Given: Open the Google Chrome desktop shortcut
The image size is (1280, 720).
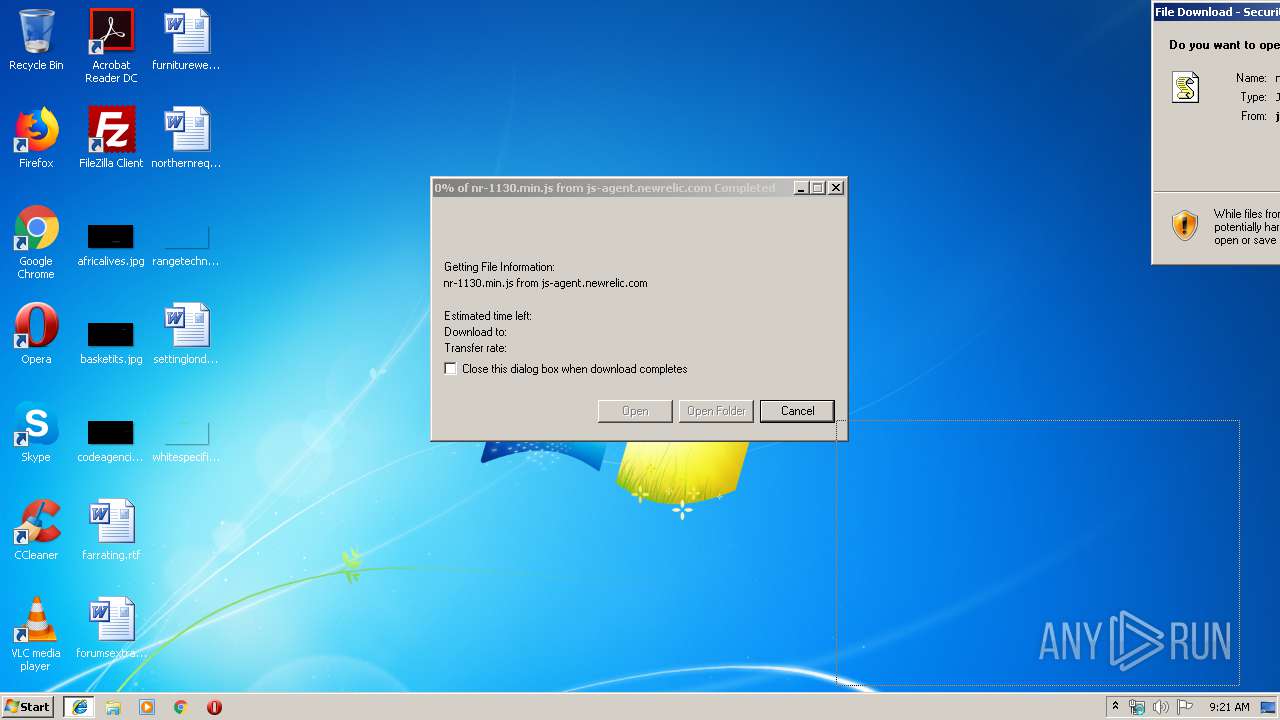Looking at the screenshot, I should [x=36, y=242].
